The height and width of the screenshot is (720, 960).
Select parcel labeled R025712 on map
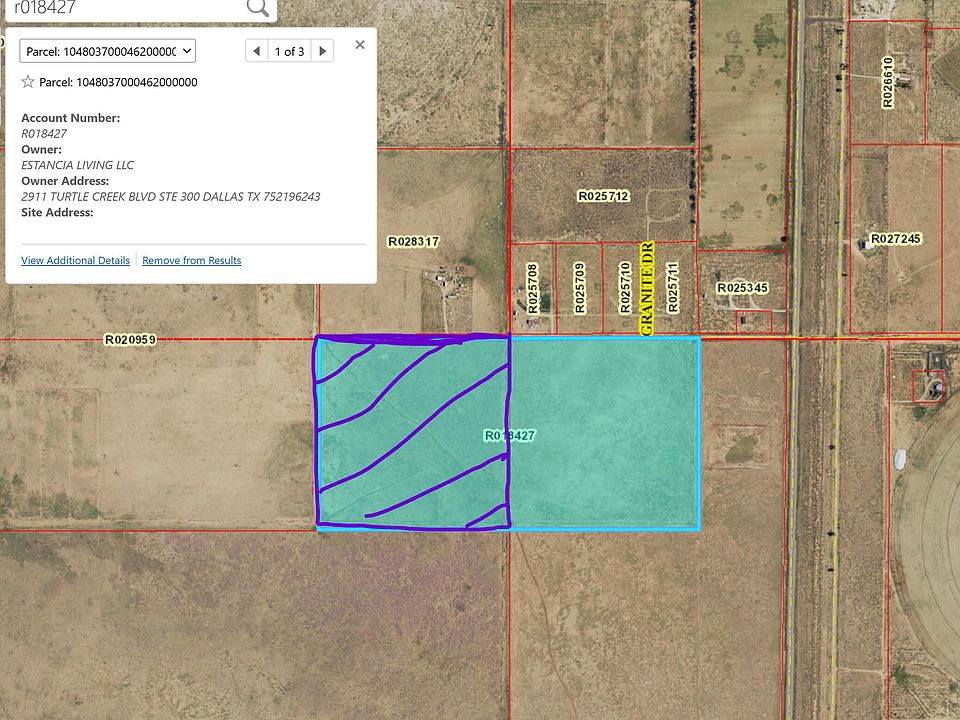pyautogui.click(x=603, y=196)
